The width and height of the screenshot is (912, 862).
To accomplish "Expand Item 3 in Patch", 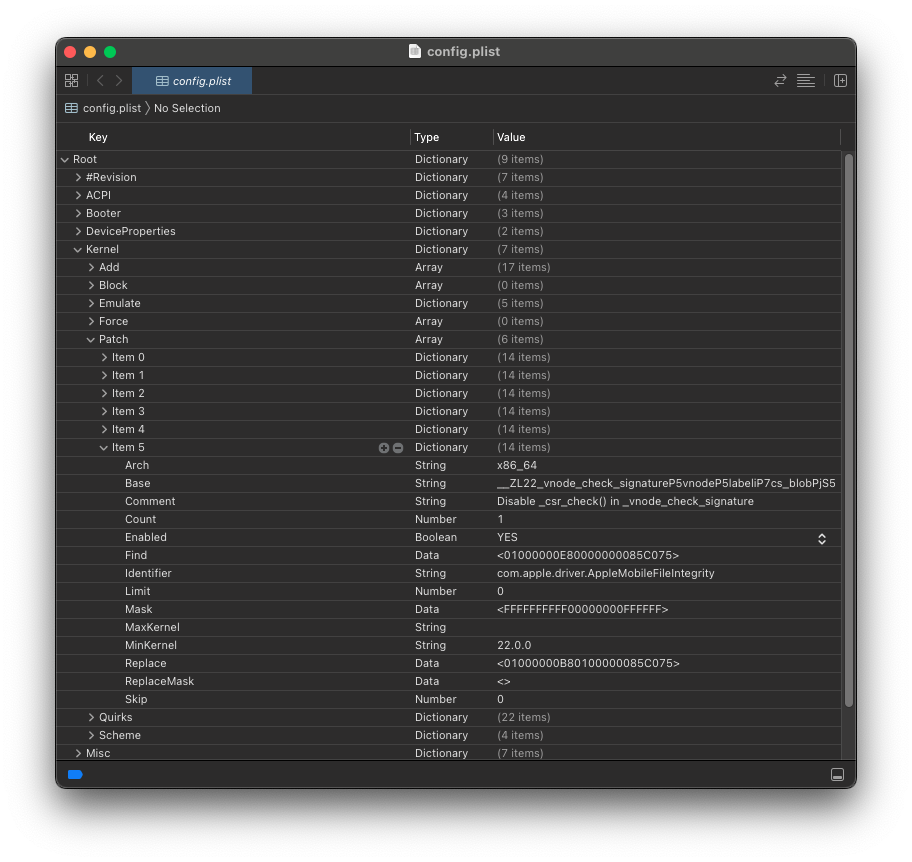I will 104,412.
